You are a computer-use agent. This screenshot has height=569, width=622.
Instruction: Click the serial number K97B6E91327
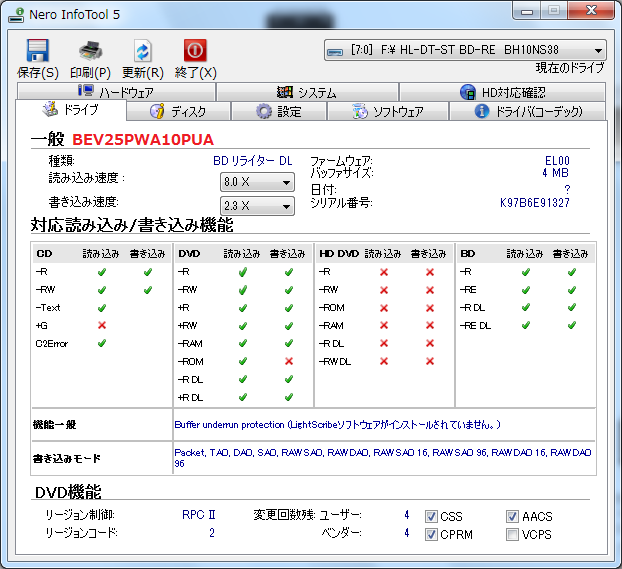pos(535,203)
